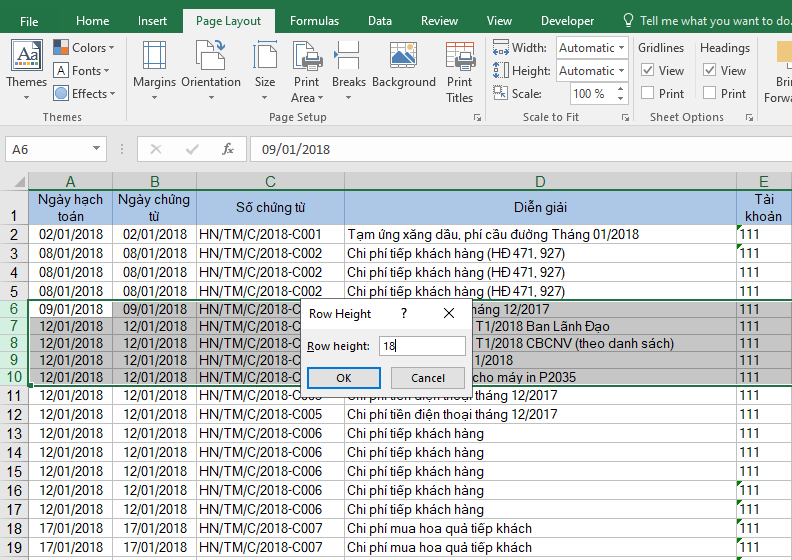Toggle the Gridlines View checkbox
The width and height of the screenshot is (792, 560).
(648, 71)
